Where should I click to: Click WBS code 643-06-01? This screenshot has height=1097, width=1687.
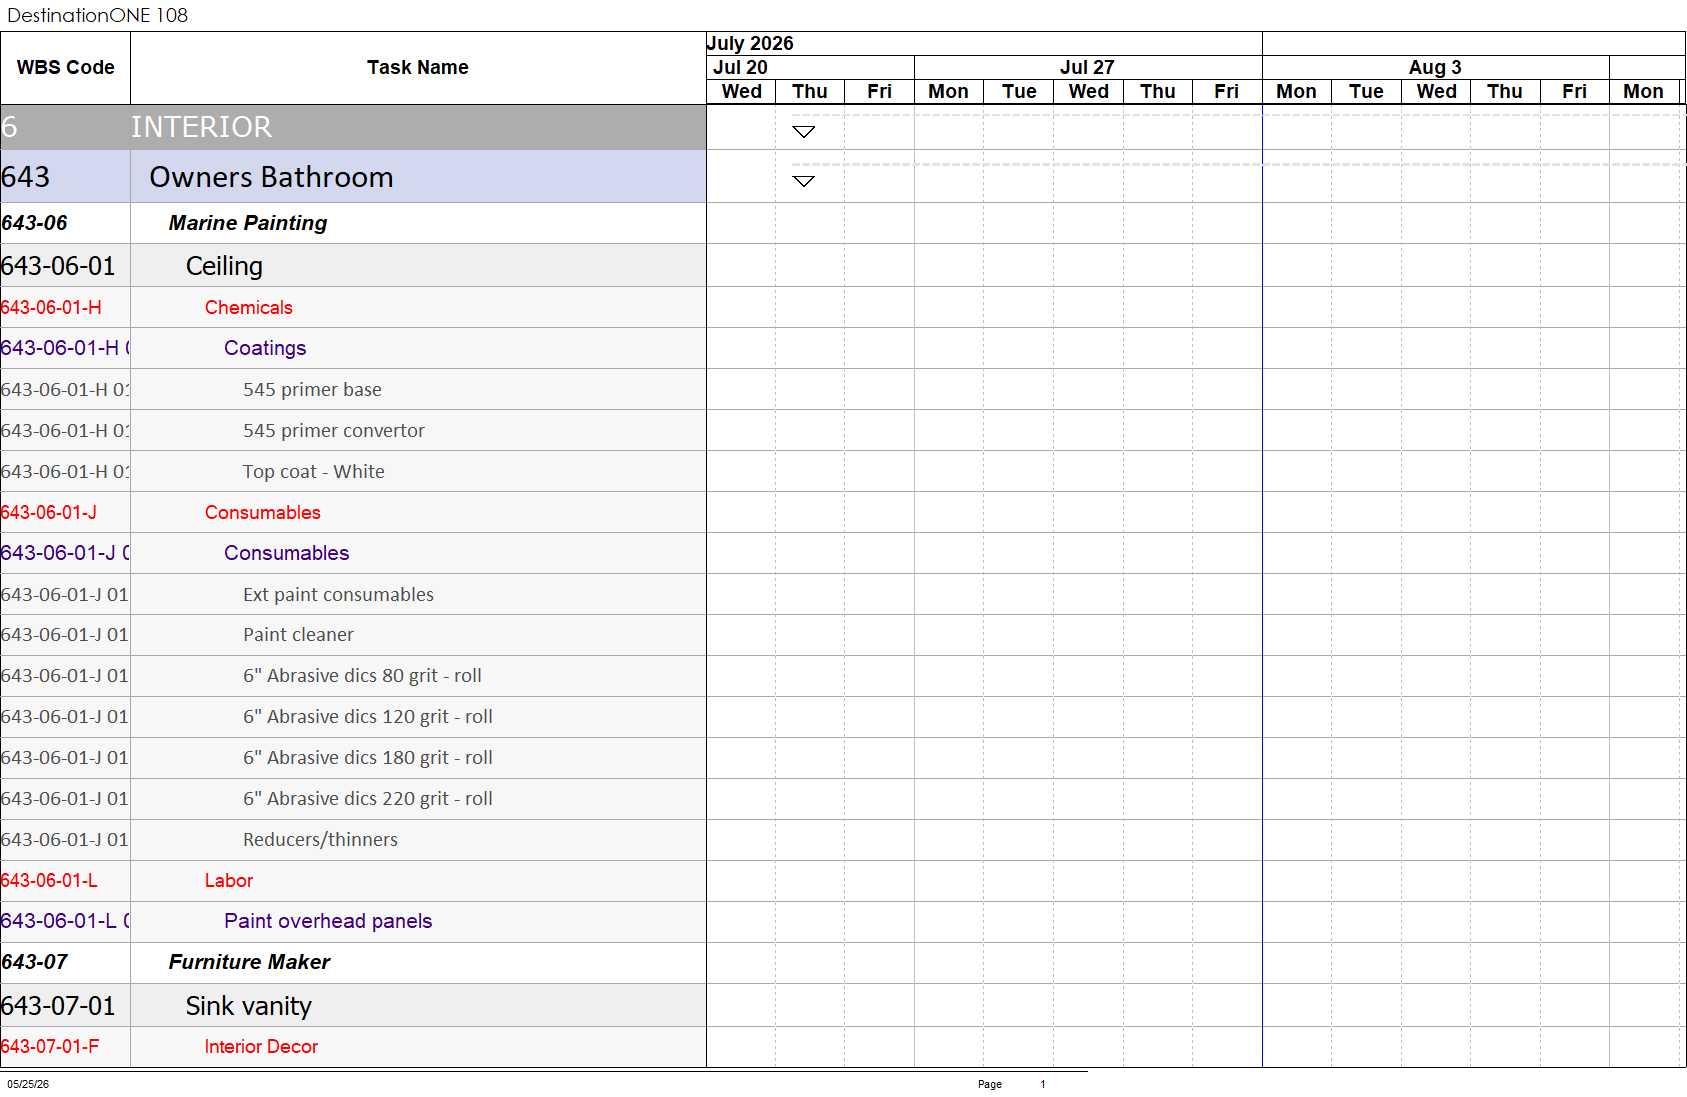tap(58, 266)
